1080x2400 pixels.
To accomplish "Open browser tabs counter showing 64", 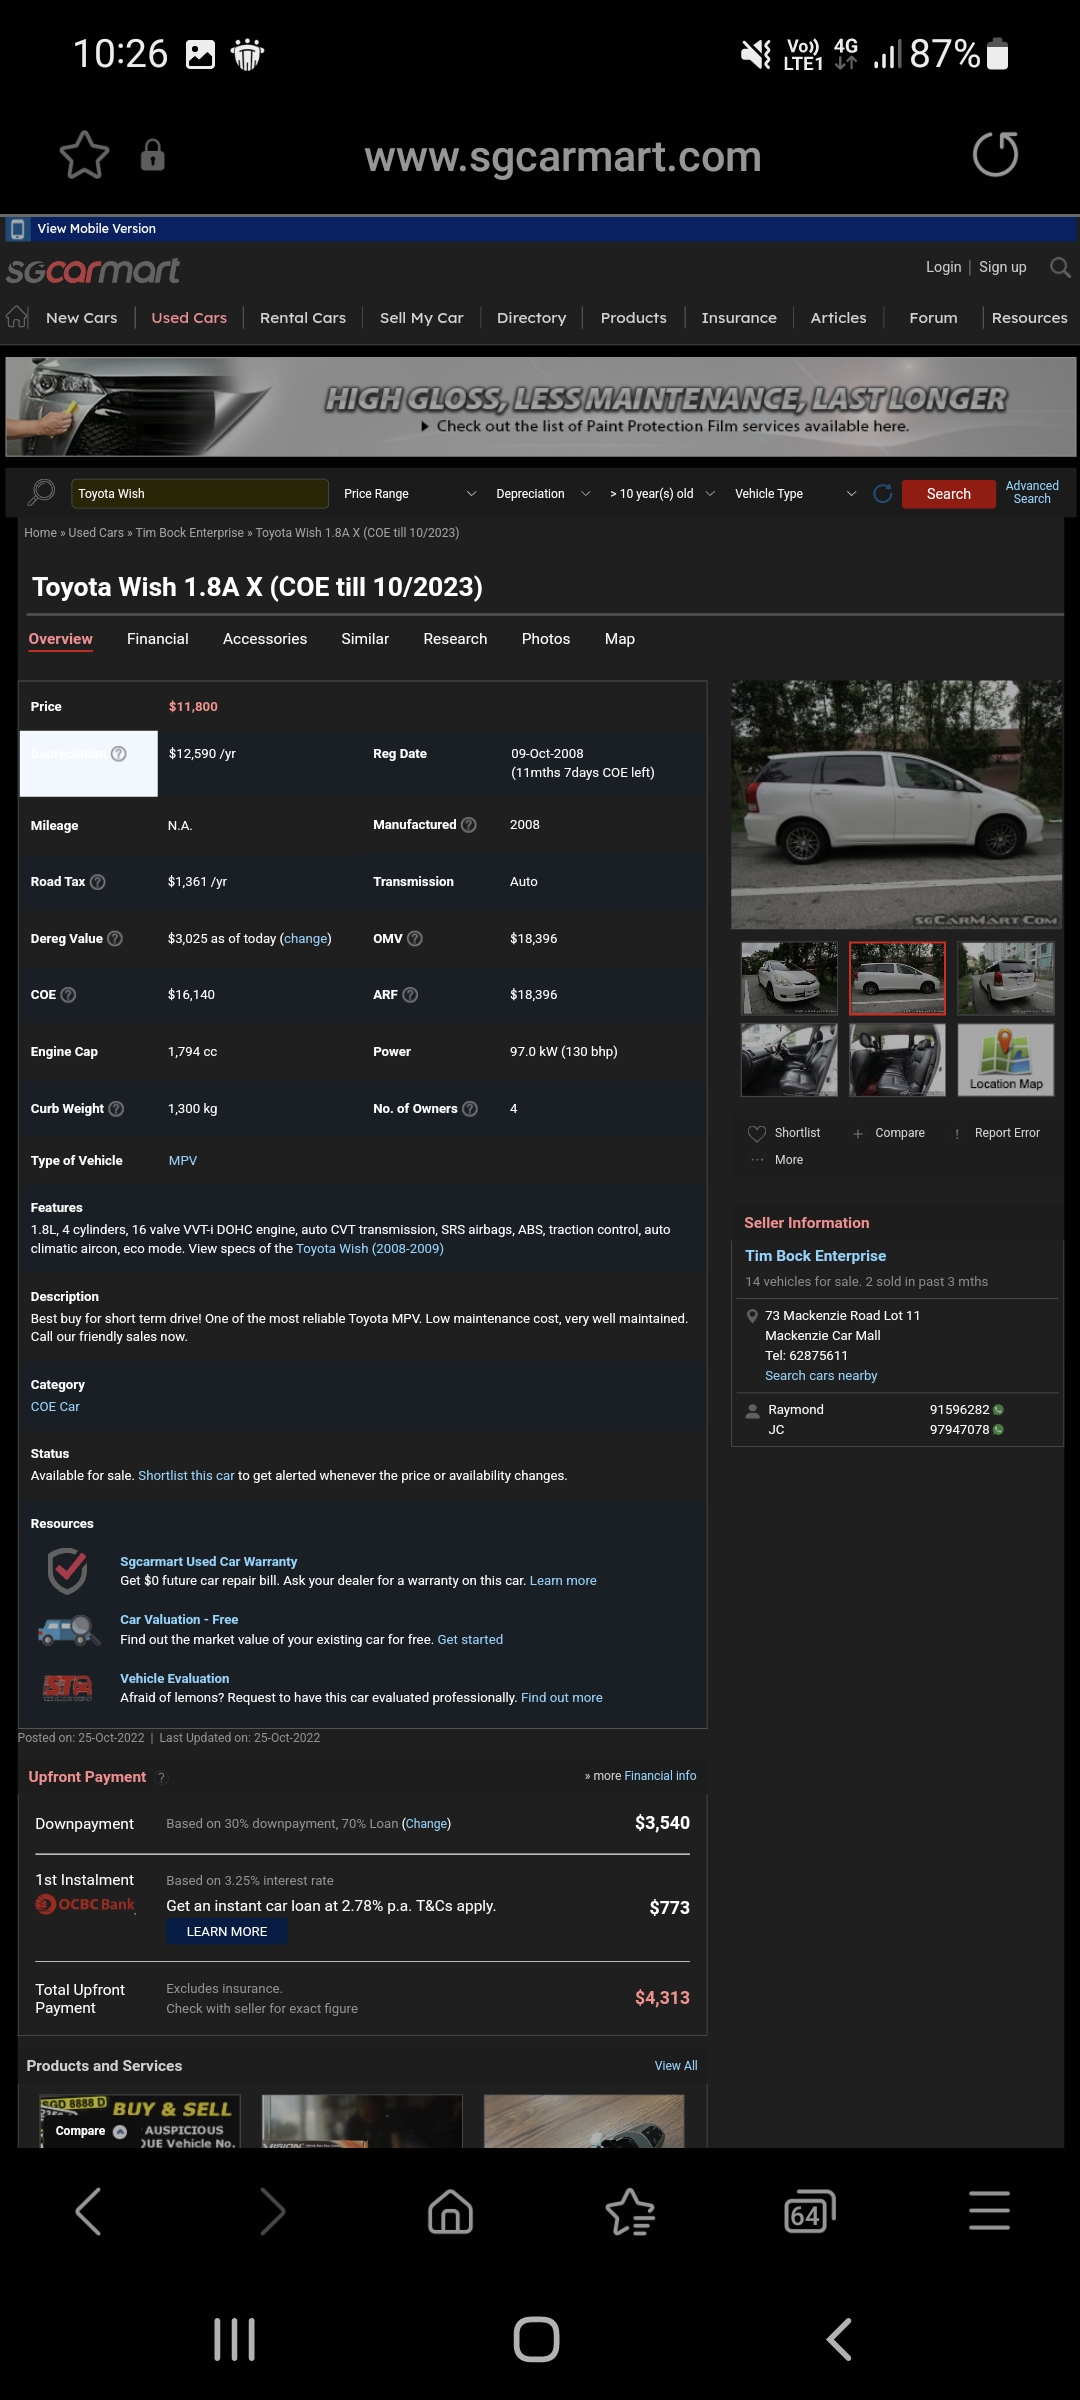I will click(x=808, y=2212).
